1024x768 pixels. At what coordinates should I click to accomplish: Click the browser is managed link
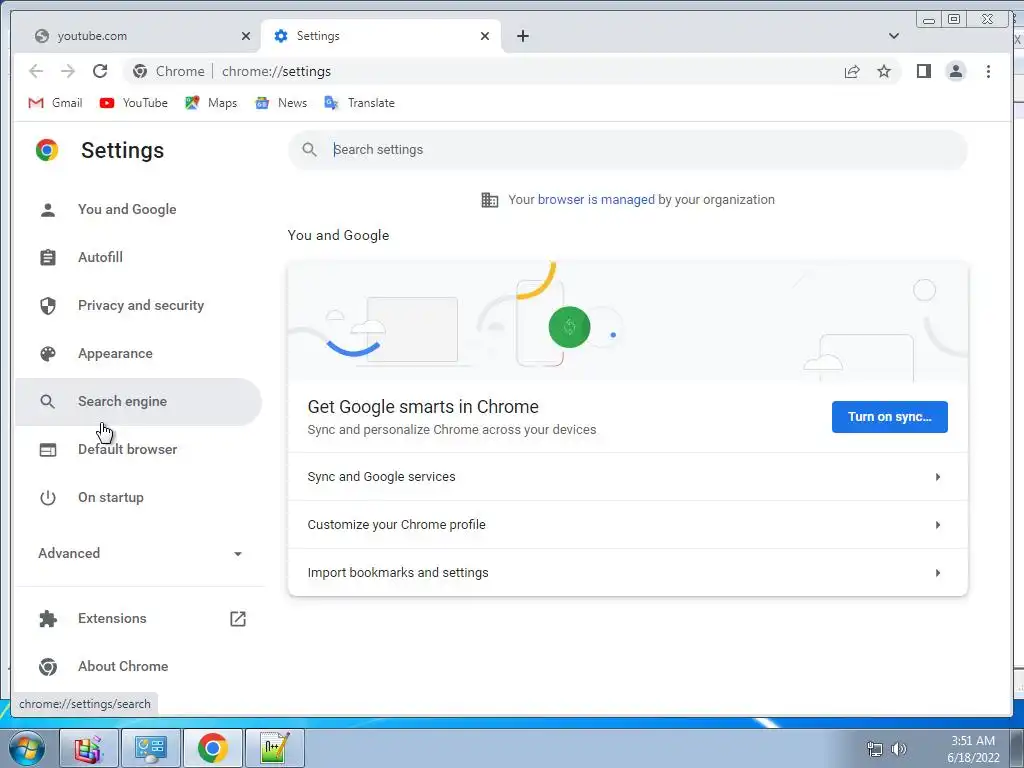pyautogui.click(x=596, y=200)
